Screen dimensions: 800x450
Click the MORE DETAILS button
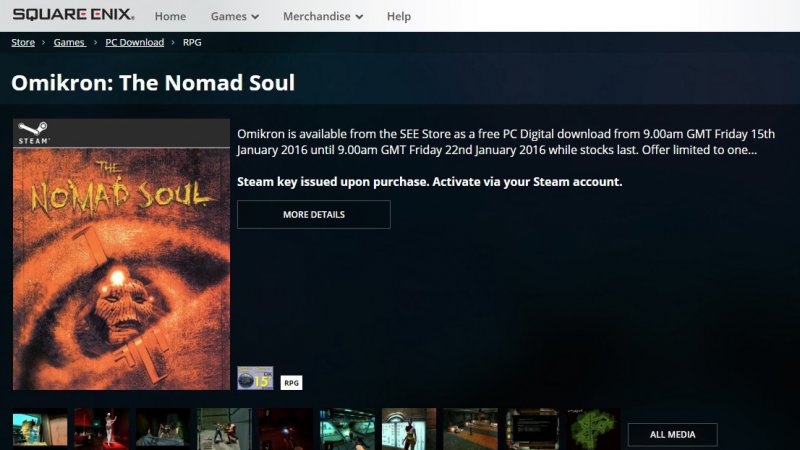pos(314,214)
